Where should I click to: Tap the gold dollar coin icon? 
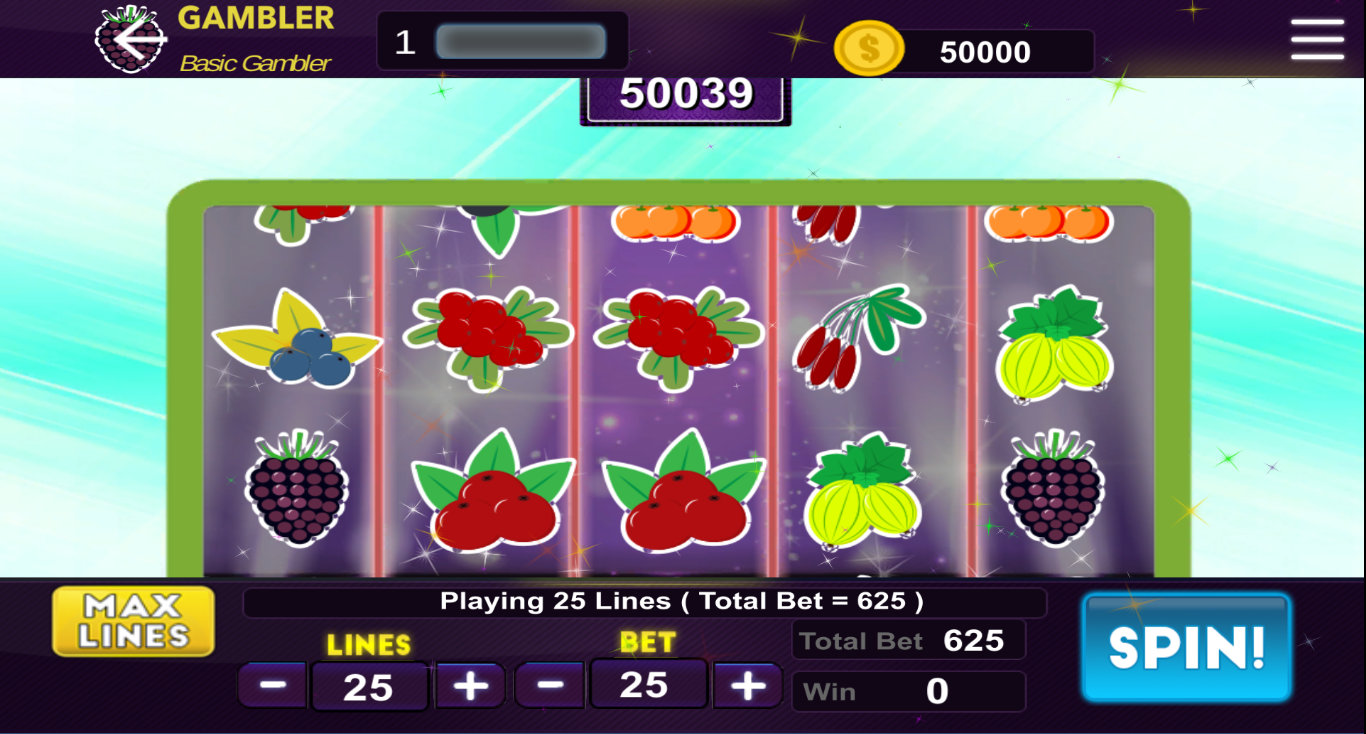click(x=868, y=49)
